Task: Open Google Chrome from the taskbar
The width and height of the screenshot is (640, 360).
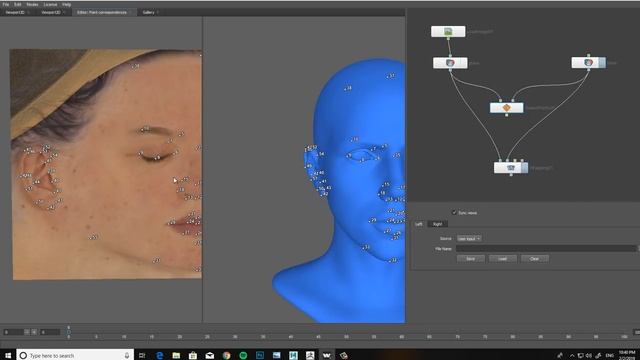Action: (226, 356)
